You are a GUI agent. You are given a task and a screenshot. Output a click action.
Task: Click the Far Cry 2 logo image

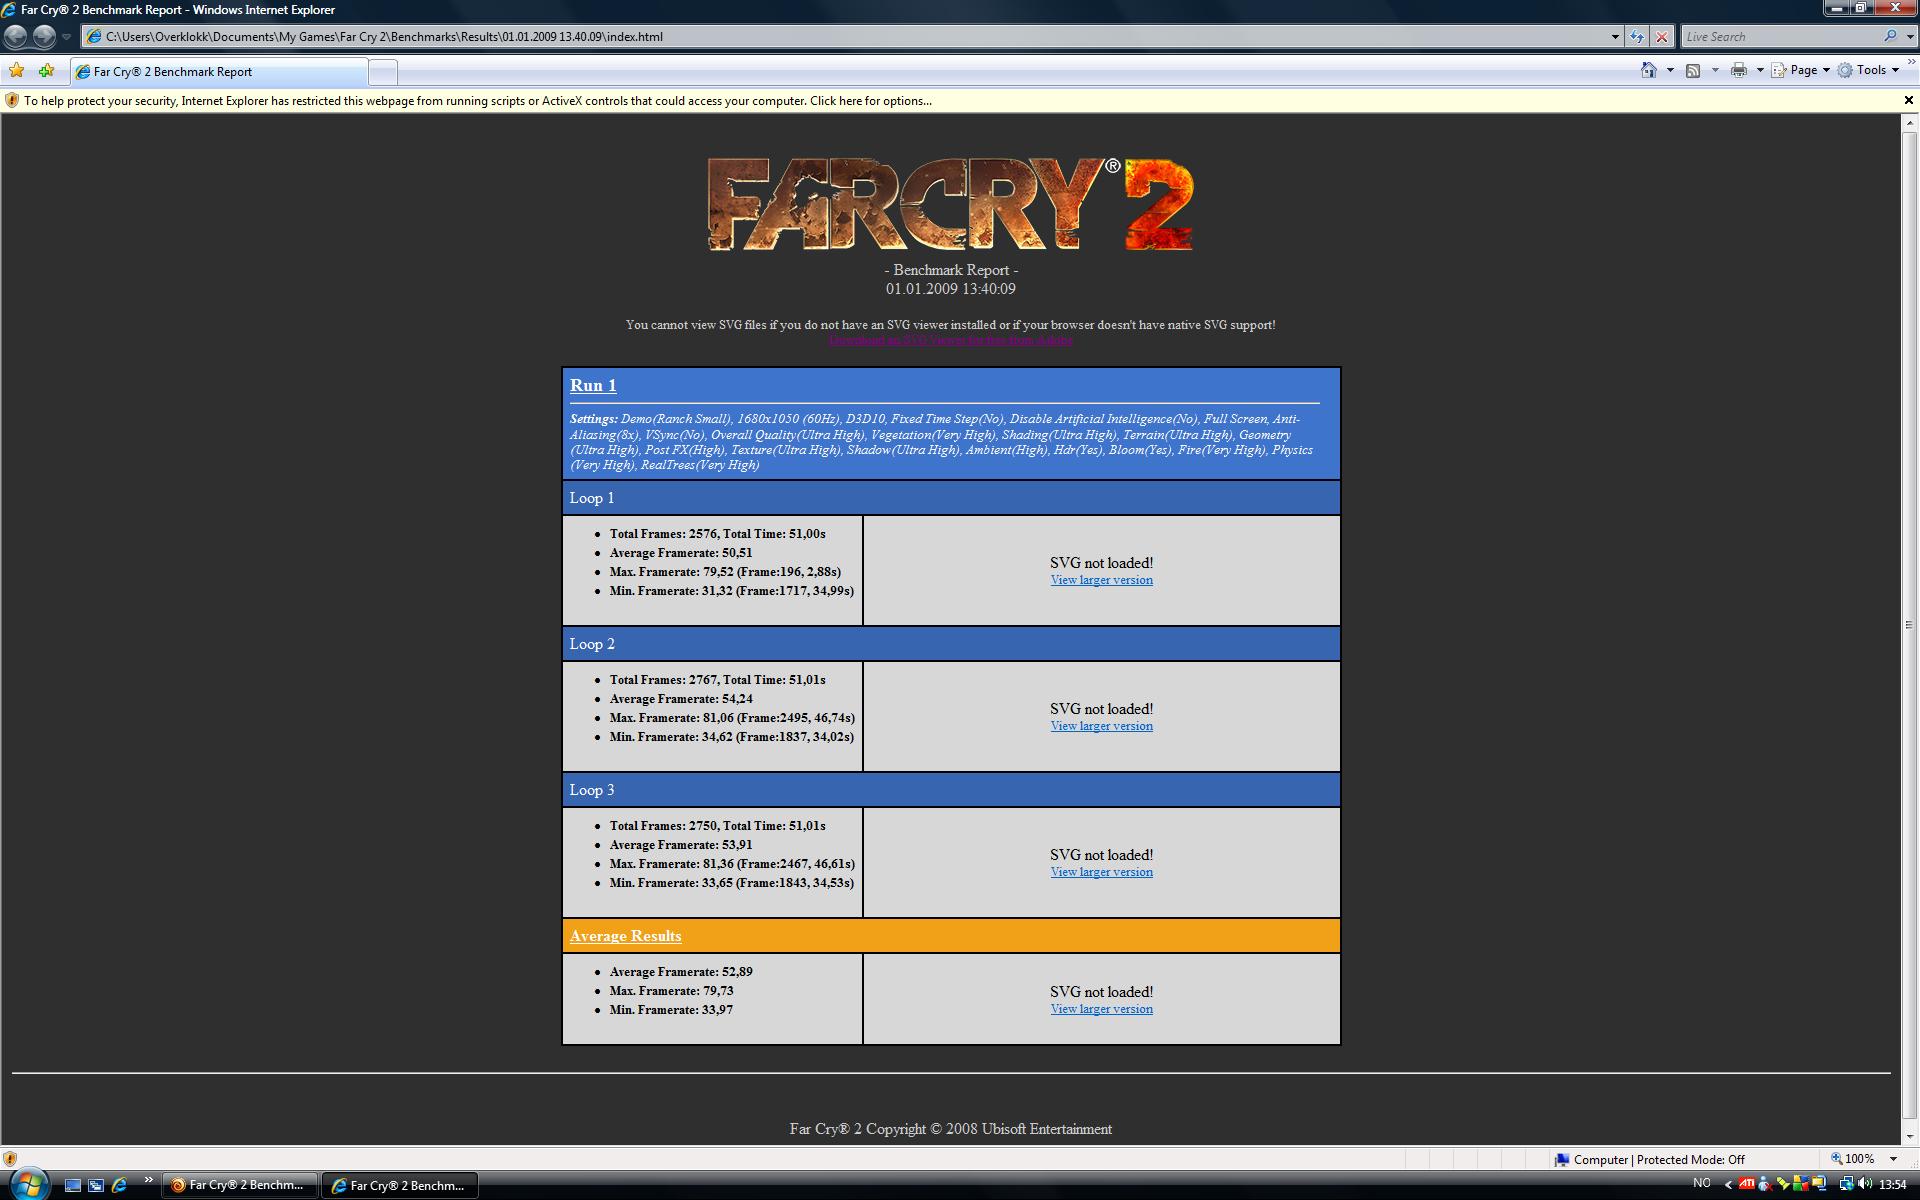click(951, 204)
